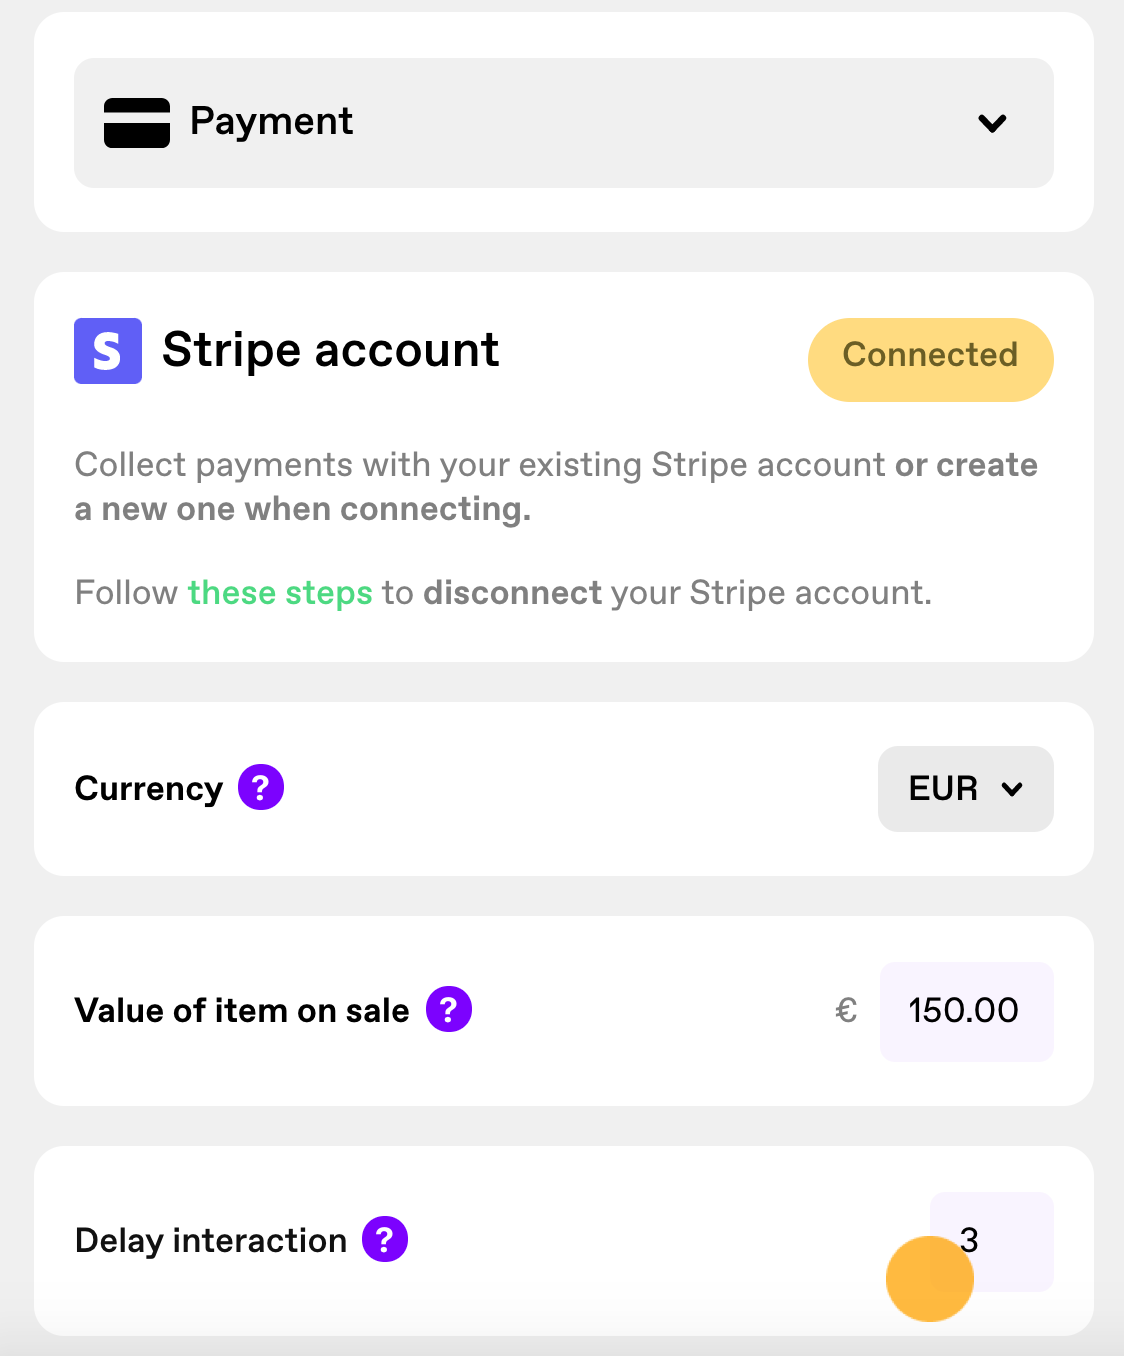Click the purple Stripe S logo
This screenshot has width=1124, height=1356.
108,351
